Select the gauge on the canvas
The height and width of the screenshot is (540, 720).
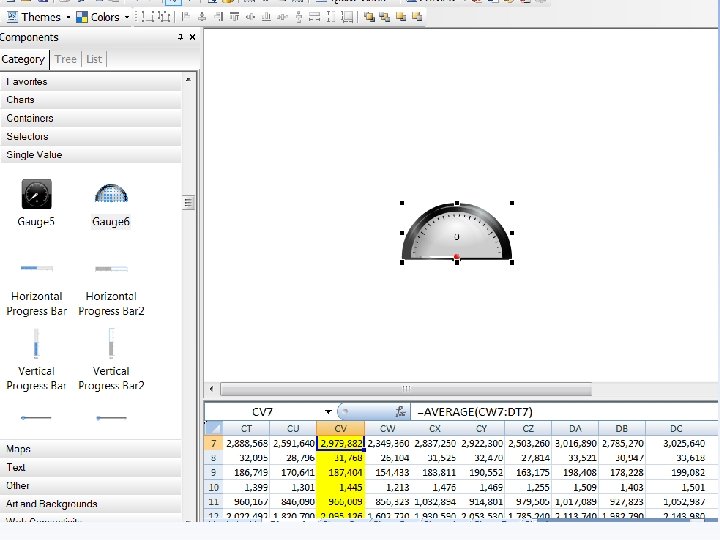tap(457, 232)
